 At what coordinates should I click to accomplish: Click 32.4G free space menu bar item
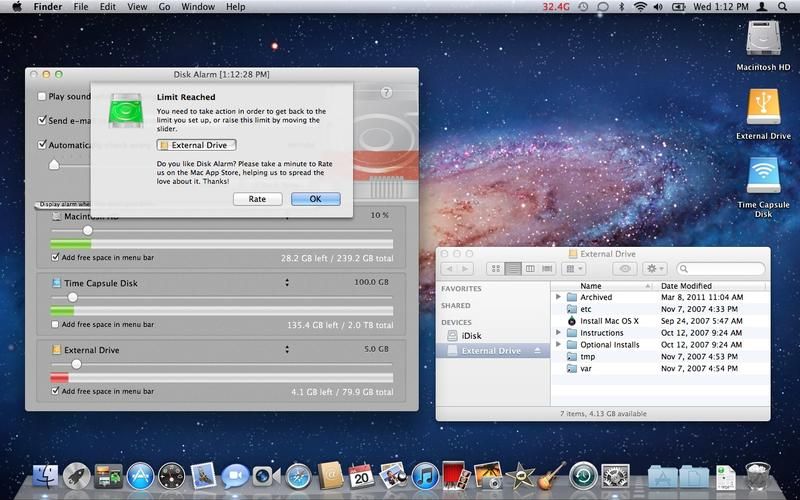tap(556, 7)
